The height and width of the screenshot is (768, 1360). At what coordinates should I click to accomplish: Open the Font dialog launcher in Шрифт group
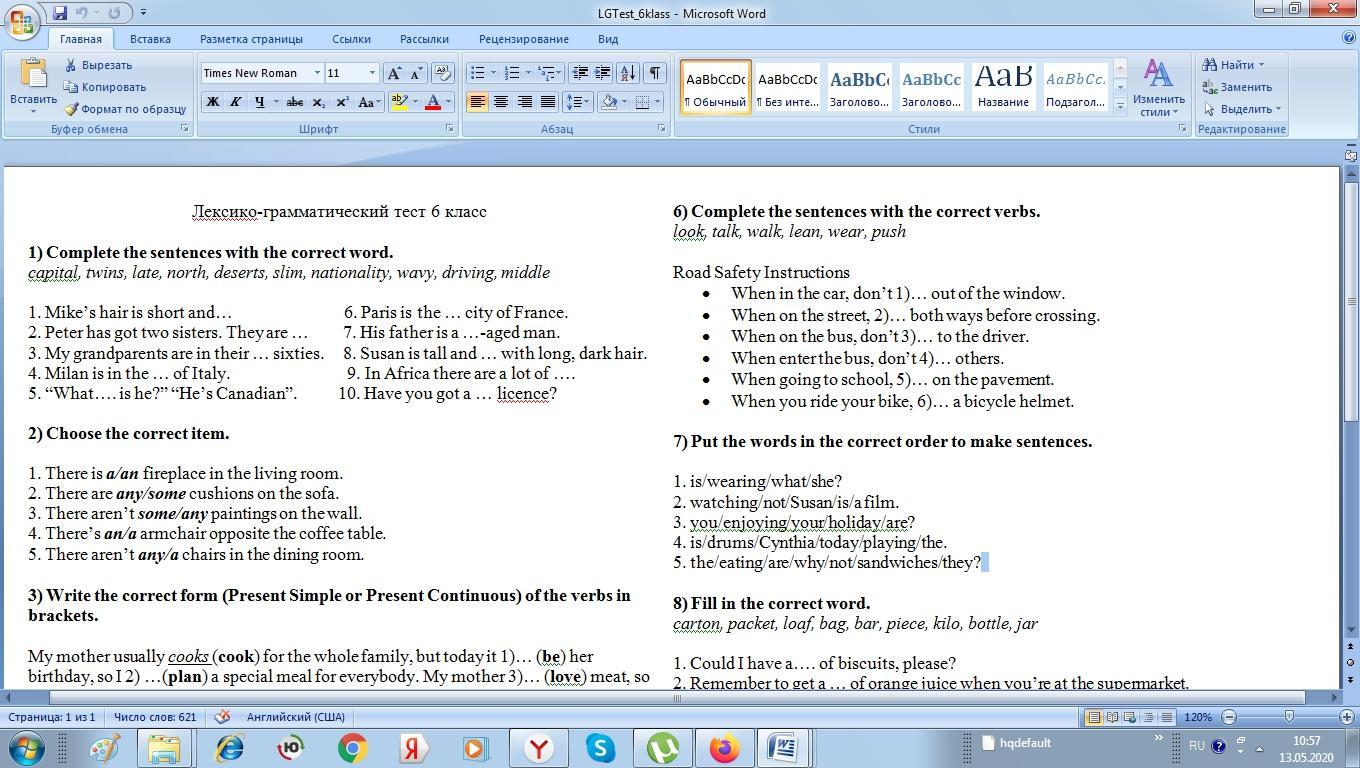[450, 129]
